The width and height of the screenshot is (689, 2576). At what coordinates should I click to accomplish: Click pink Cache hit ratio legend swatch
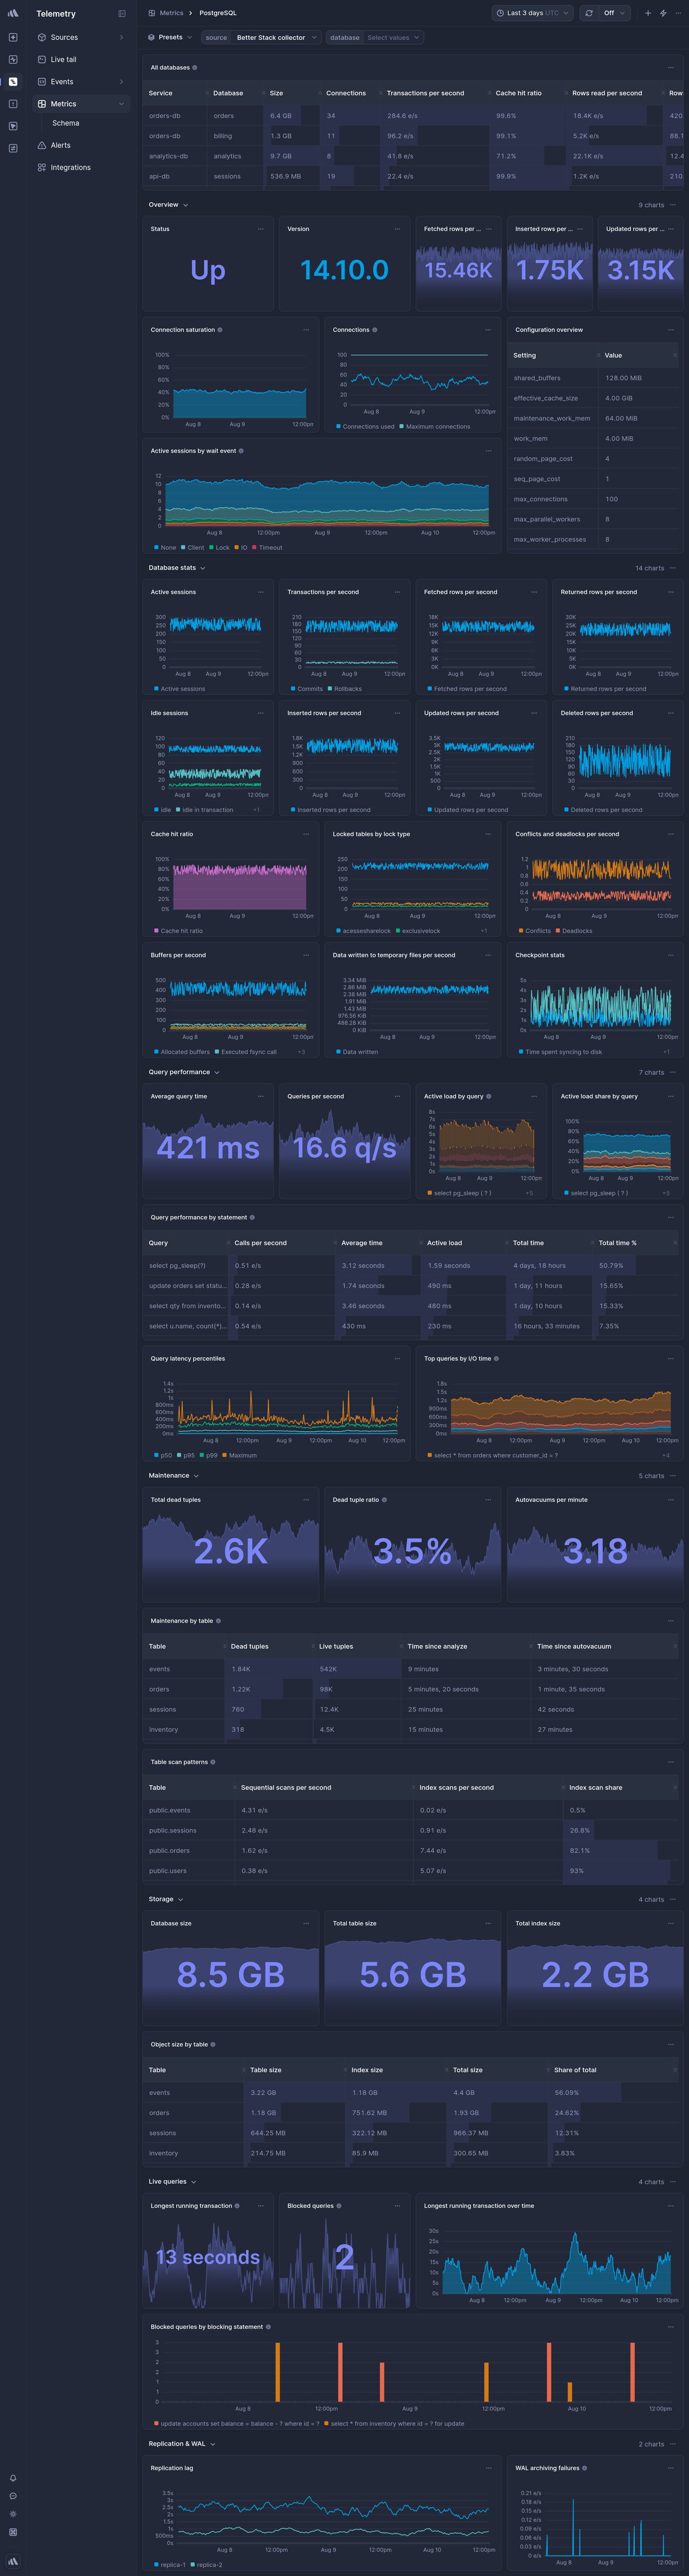(x=156, y=931)
